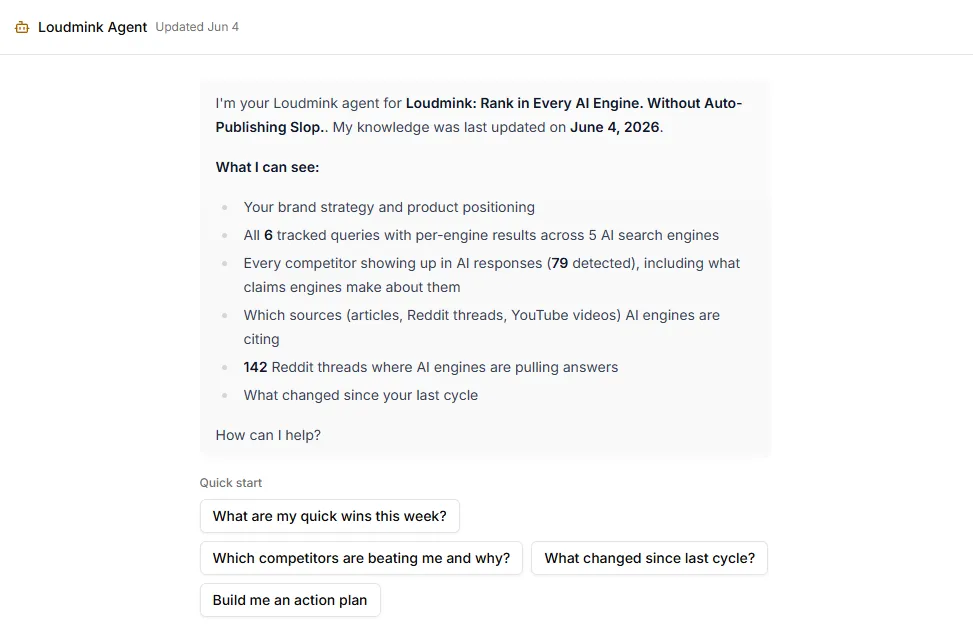Click the claims engines make about them line
Image resolution: width=973 pixels, height=640 pixels.
[352, 287]
